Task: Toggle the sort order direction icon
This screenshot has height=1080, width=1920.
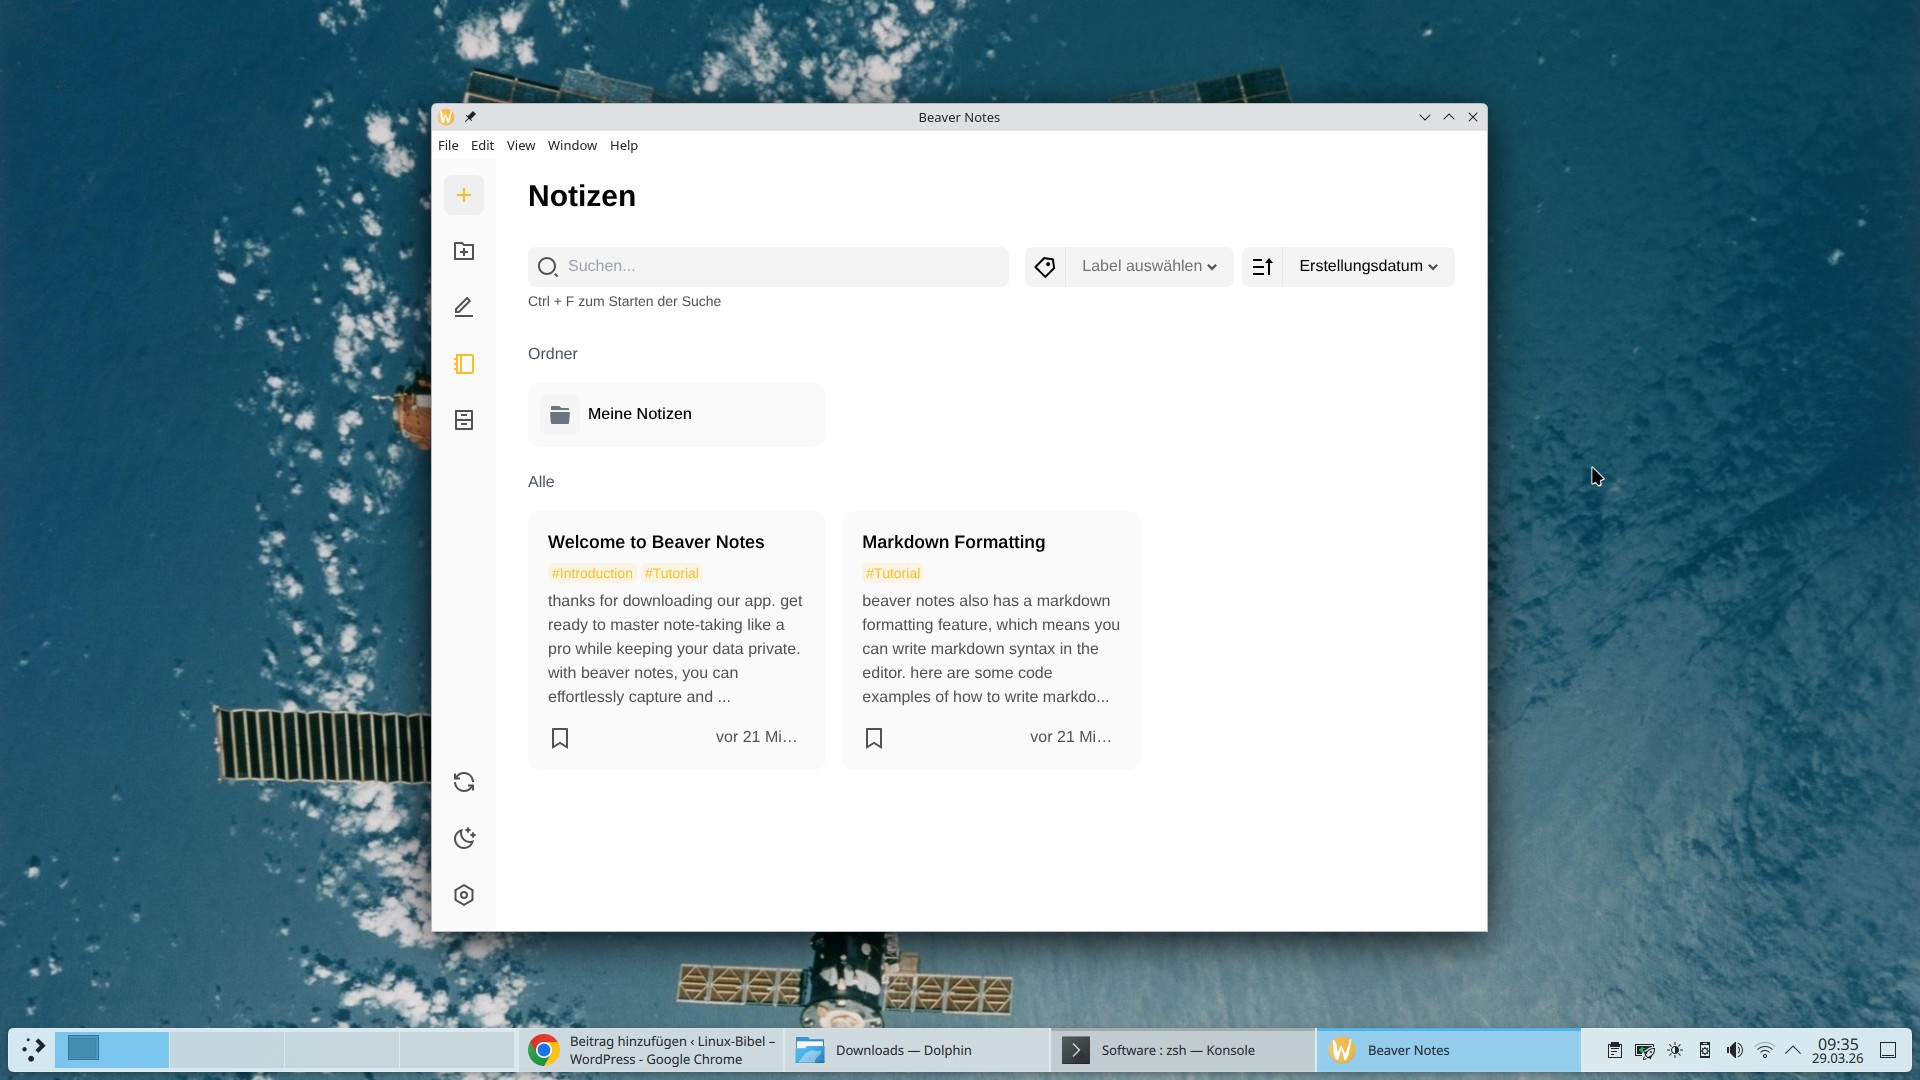Action: tap(1262, 267)
